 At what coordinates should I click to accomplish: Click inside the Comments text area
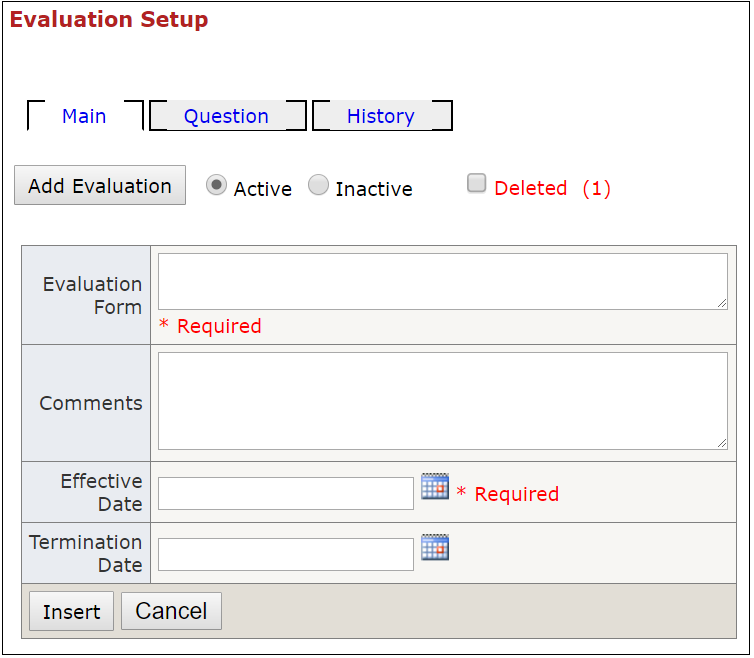click(443, 401)
